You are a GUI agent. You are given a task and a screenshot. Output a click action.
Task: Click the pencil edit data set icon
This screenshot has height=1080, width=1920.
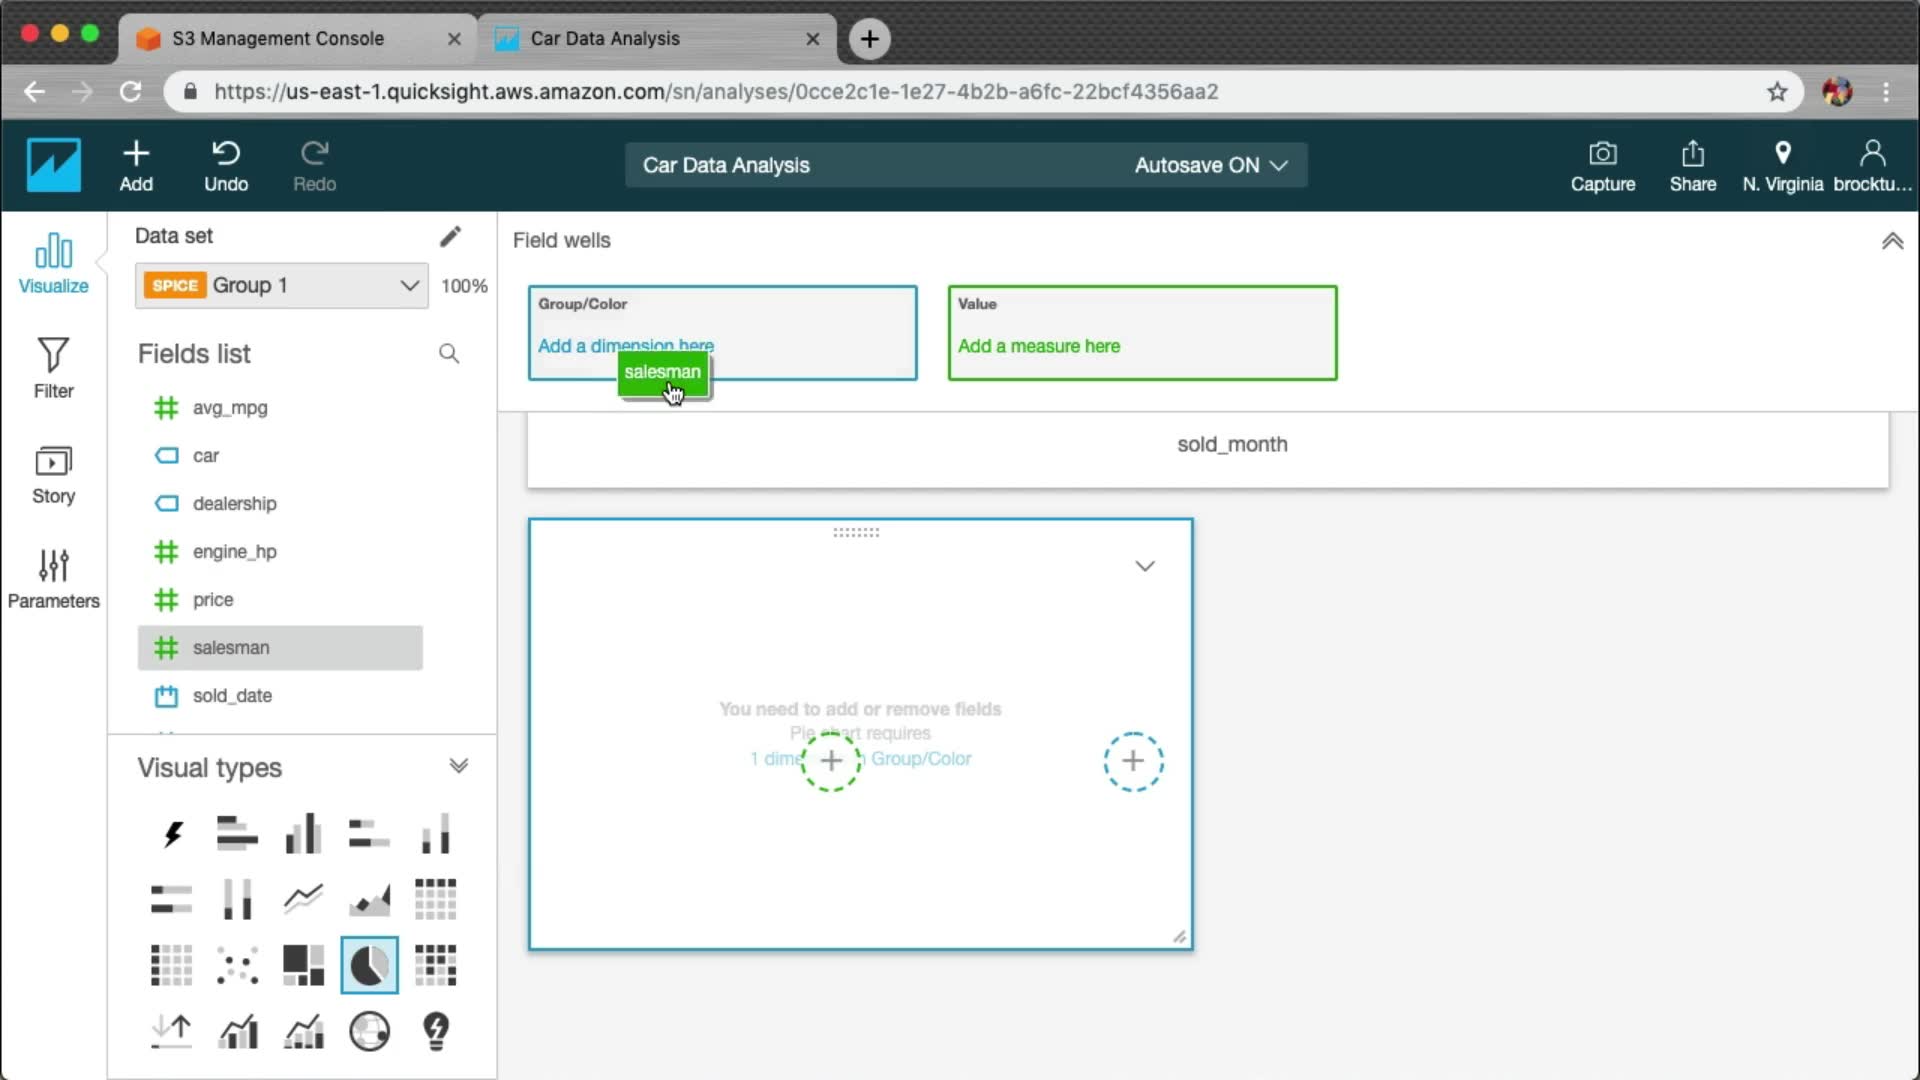point(450,236)
